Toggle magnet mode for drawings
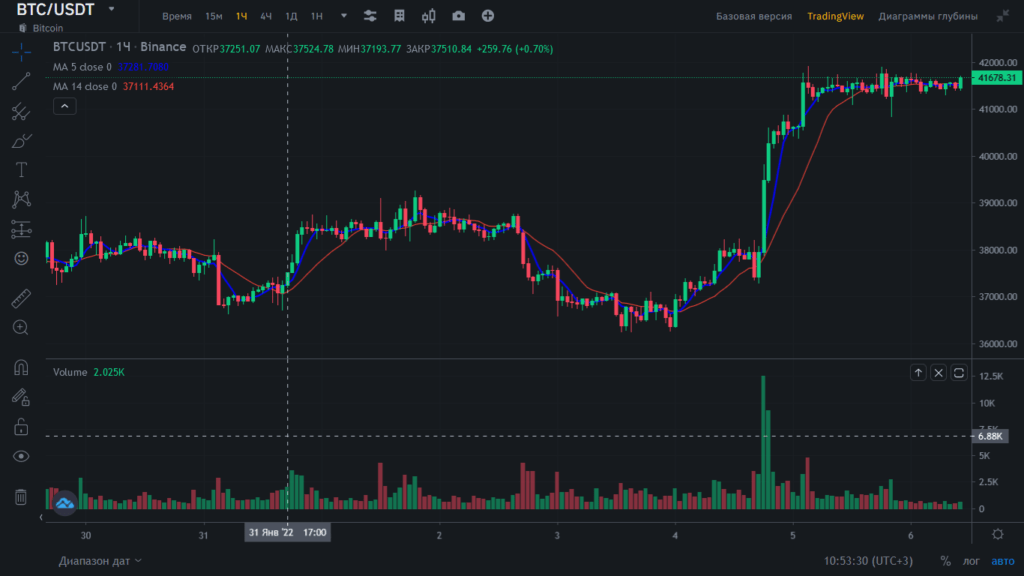The height and width of the screenshot is (576, 1024). coord(21,367)
